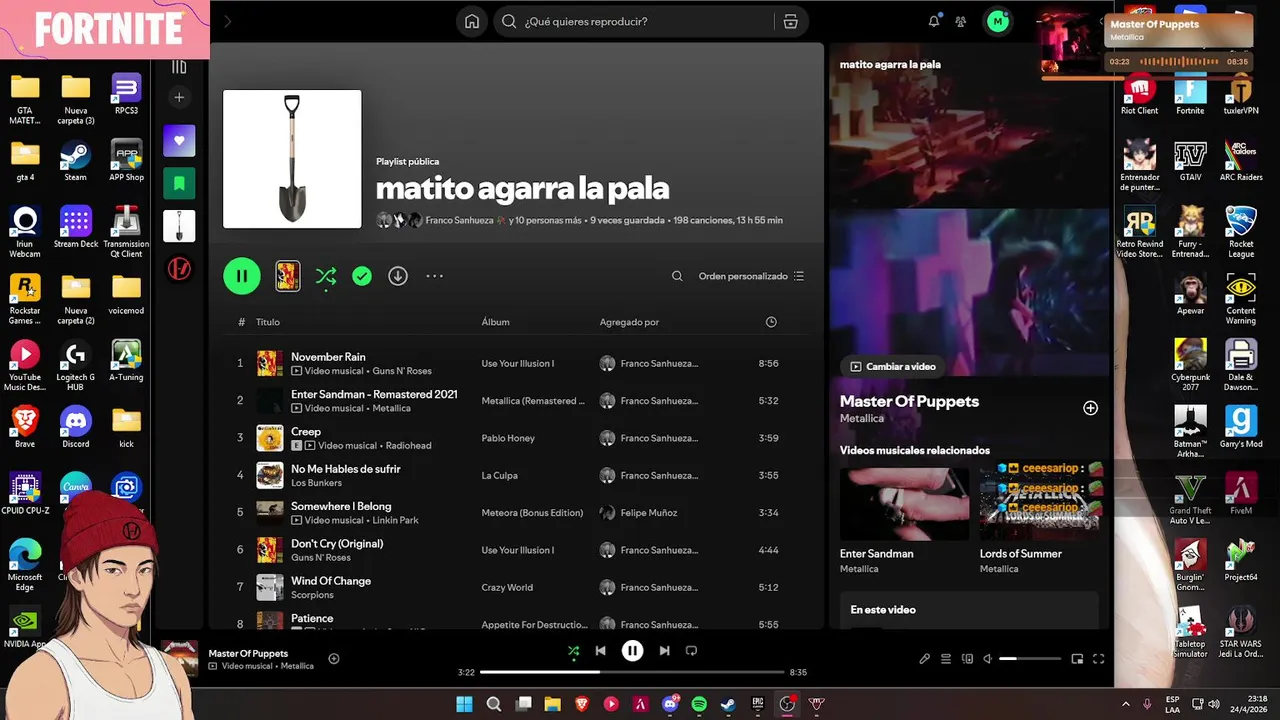The image size is (1280, 720).
Task: Open Your Library icon in sidebar
Action: click(179, 67)
